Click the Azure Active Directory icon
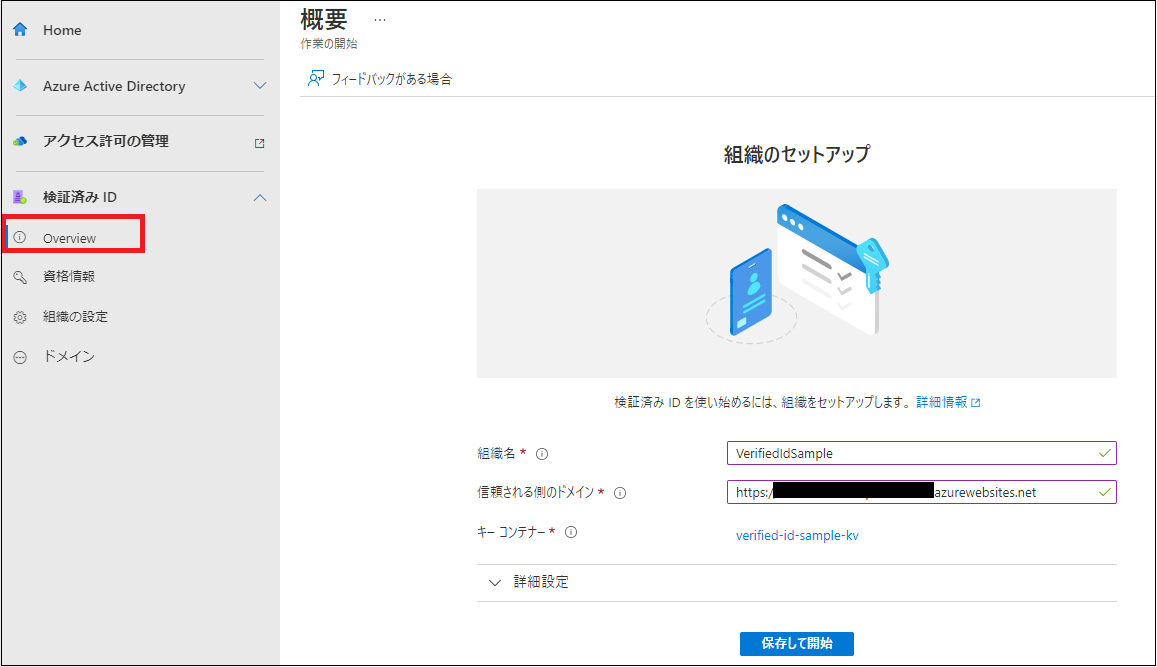Screen dimensions: 1157x667 click(20, 86)
